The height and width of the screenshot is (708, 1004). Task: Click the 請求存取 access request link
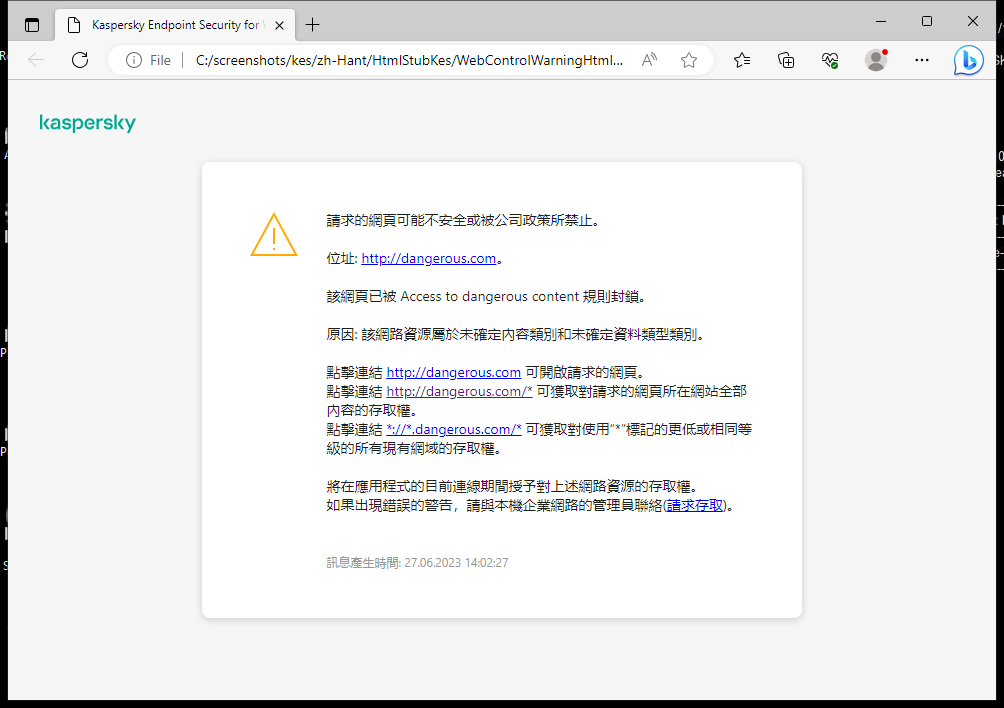(692, 505)
